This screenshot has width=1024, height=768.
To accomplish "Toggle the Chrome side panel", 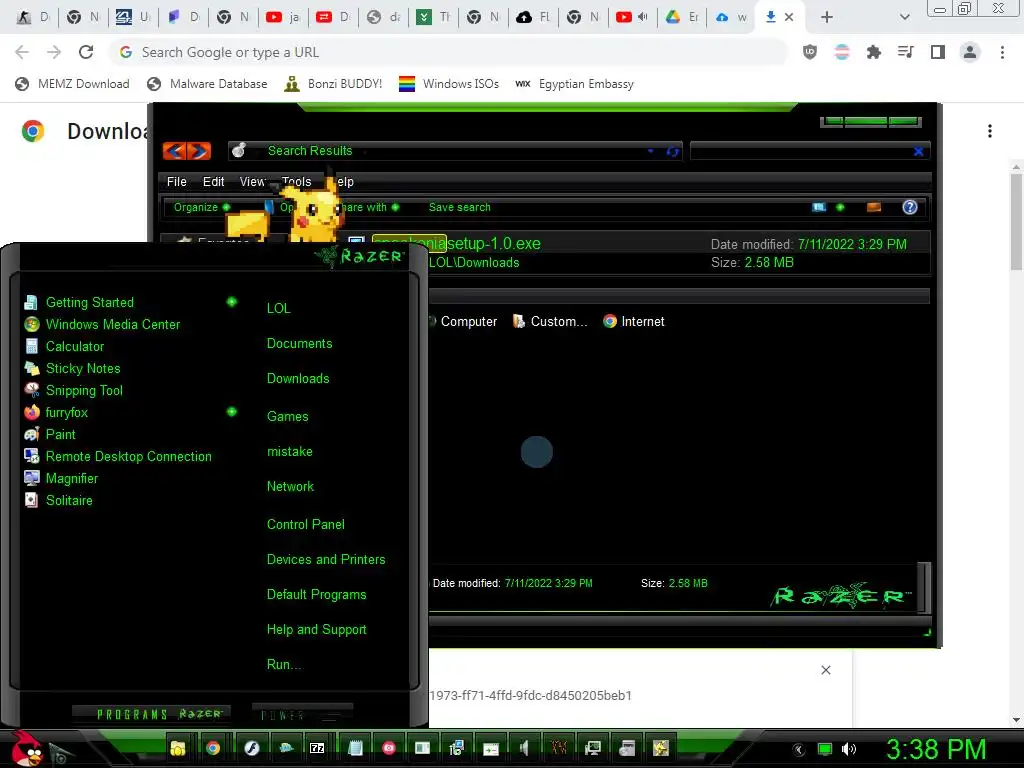I will (x=938, y=52).
